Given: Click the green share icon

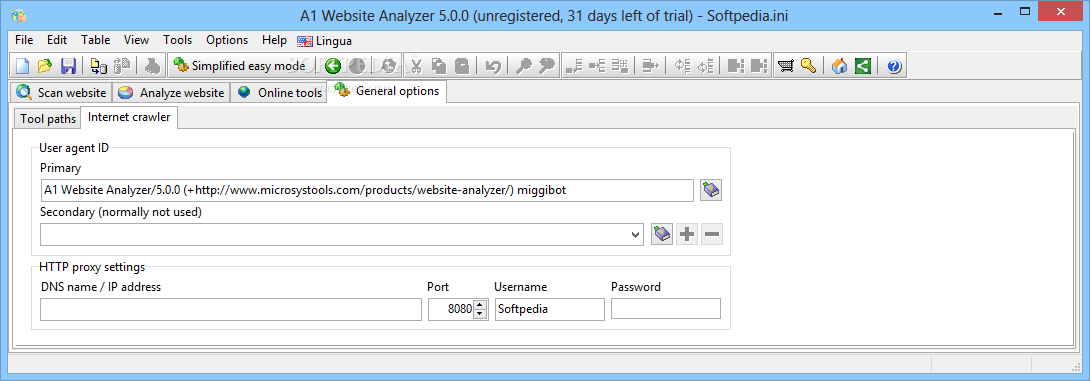Looking at the screenshot, I should tap(863, 66).
